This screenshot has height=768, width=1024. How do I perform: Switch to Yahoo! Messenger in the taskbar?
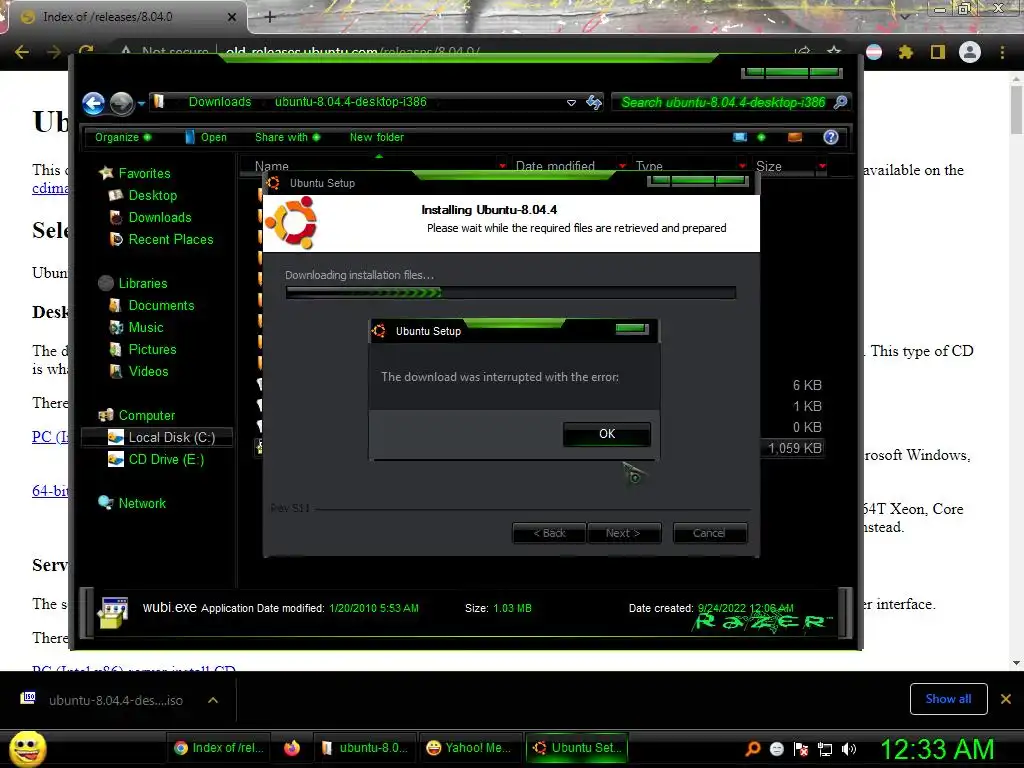point(470,748)
